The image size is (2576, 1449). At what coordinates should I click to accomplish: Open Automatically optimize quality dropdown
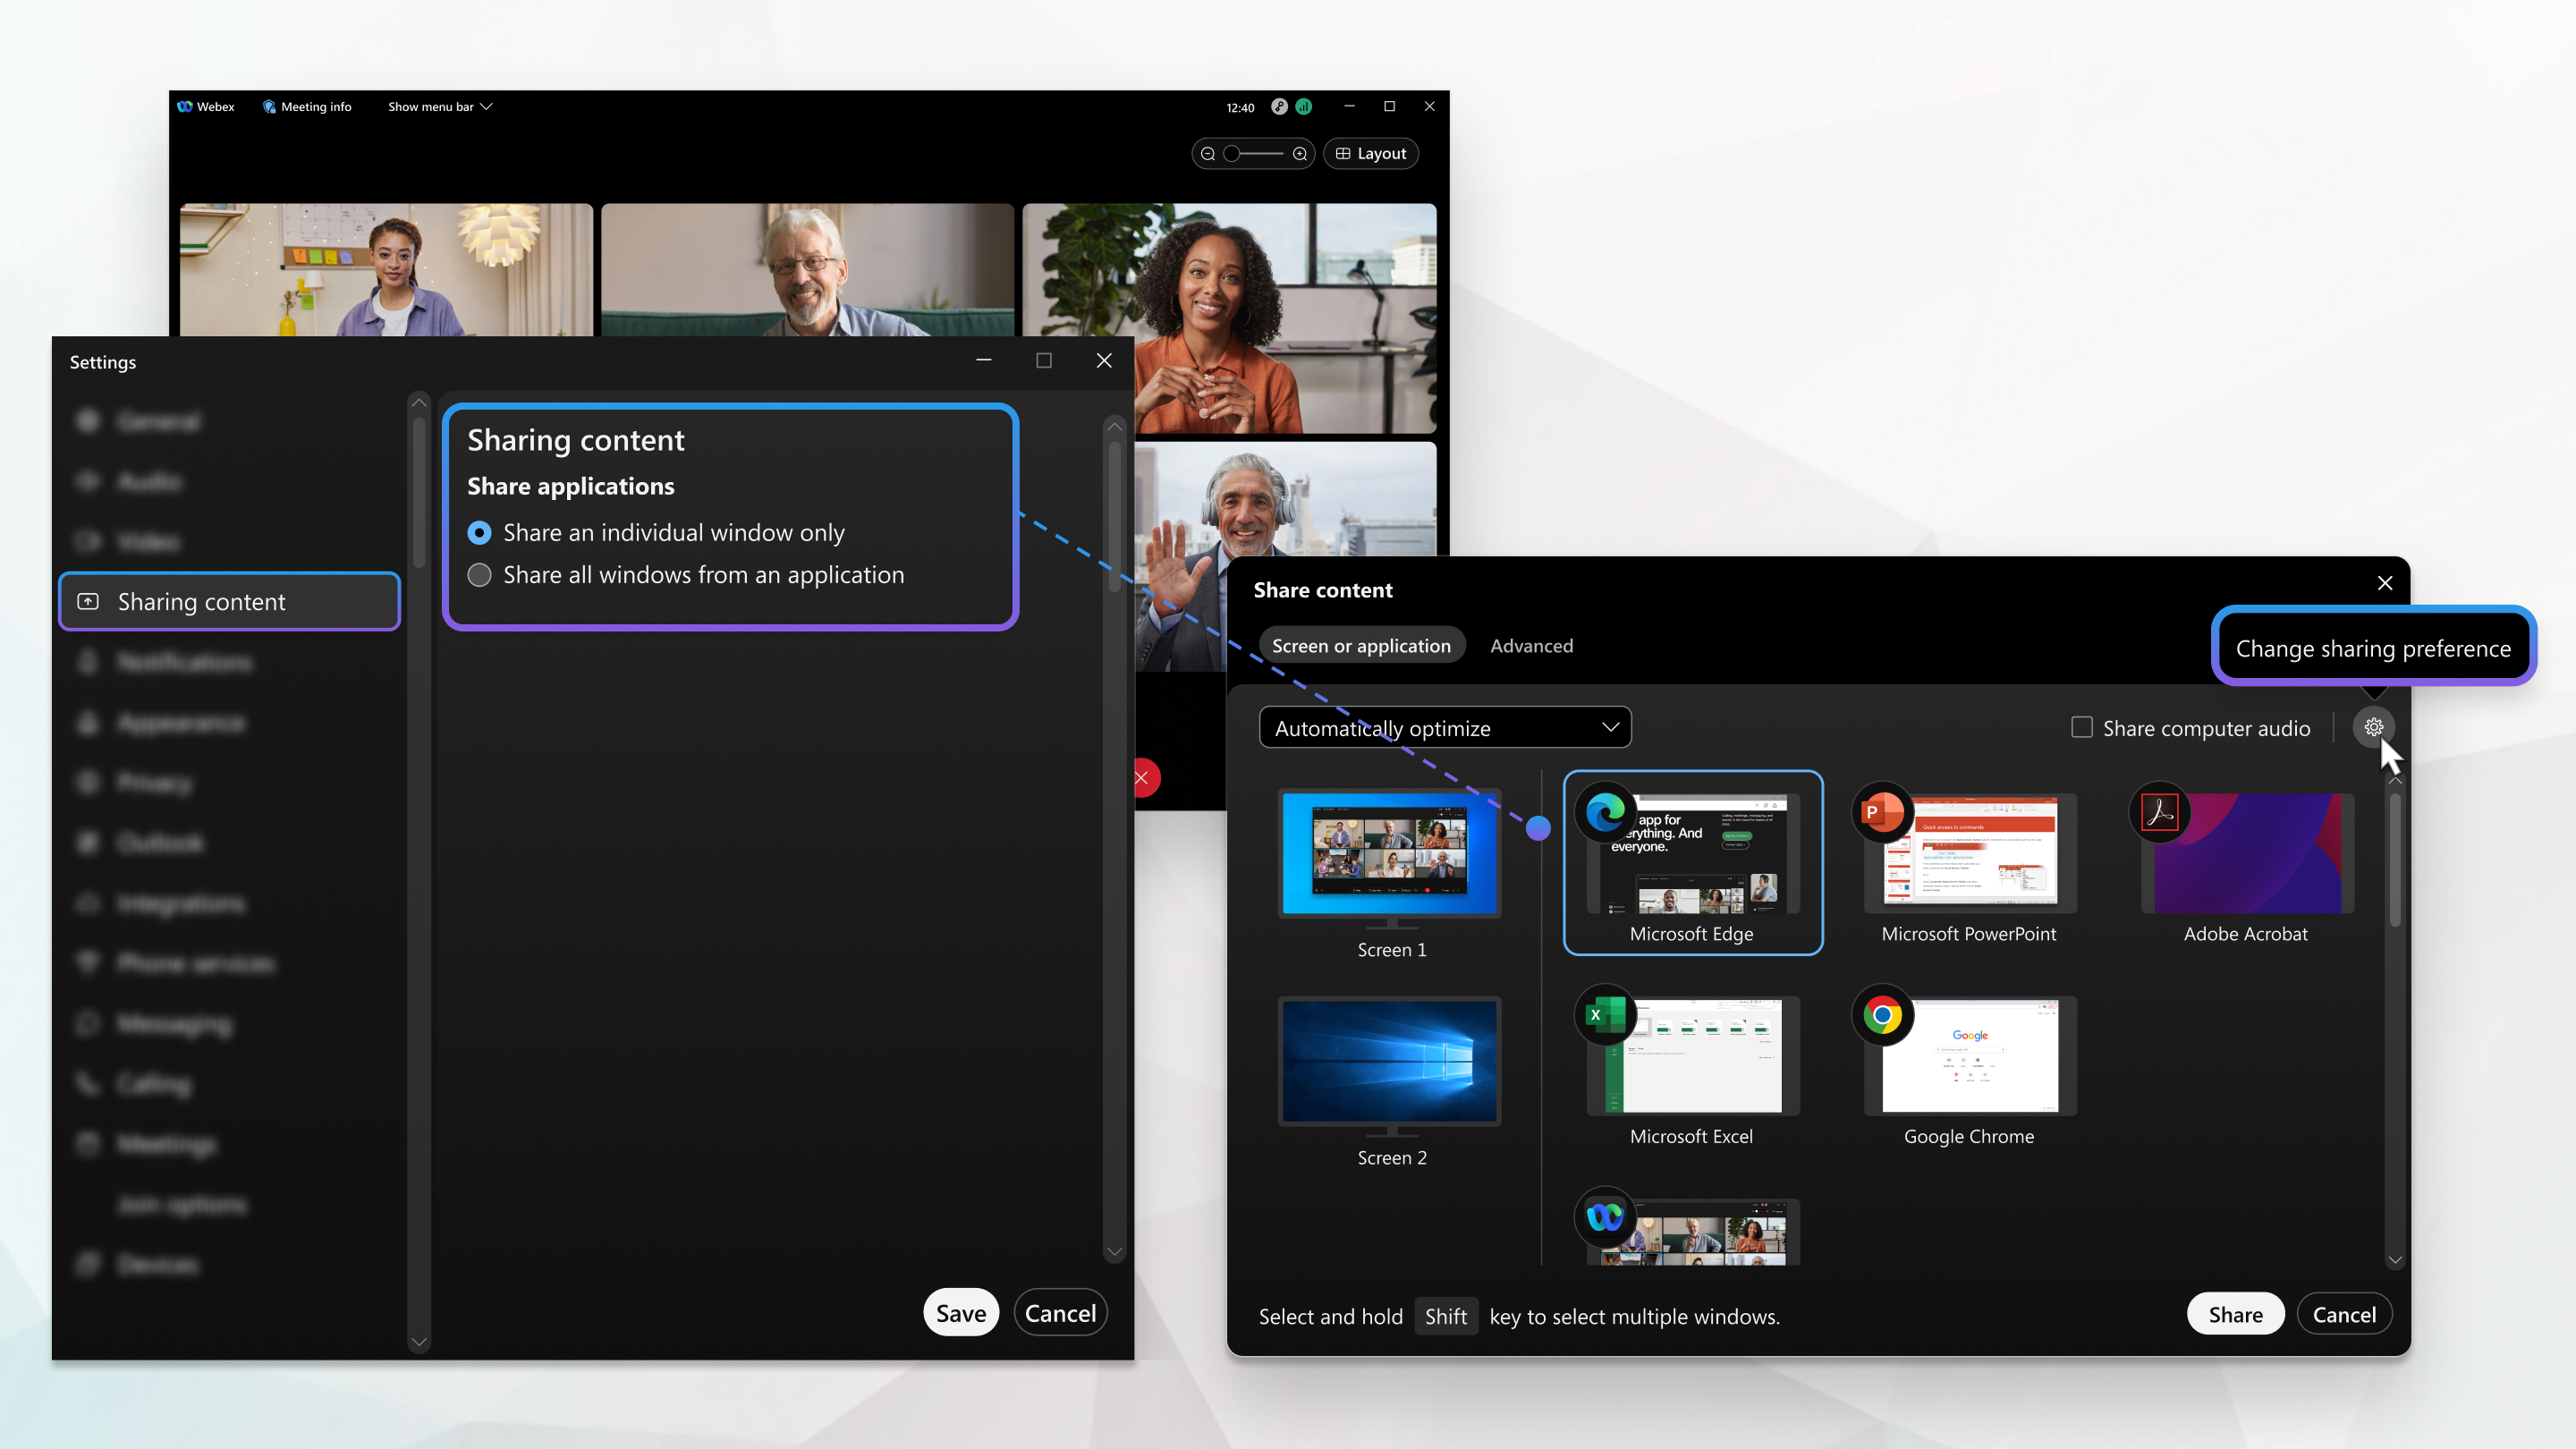tap(1444, 727)
